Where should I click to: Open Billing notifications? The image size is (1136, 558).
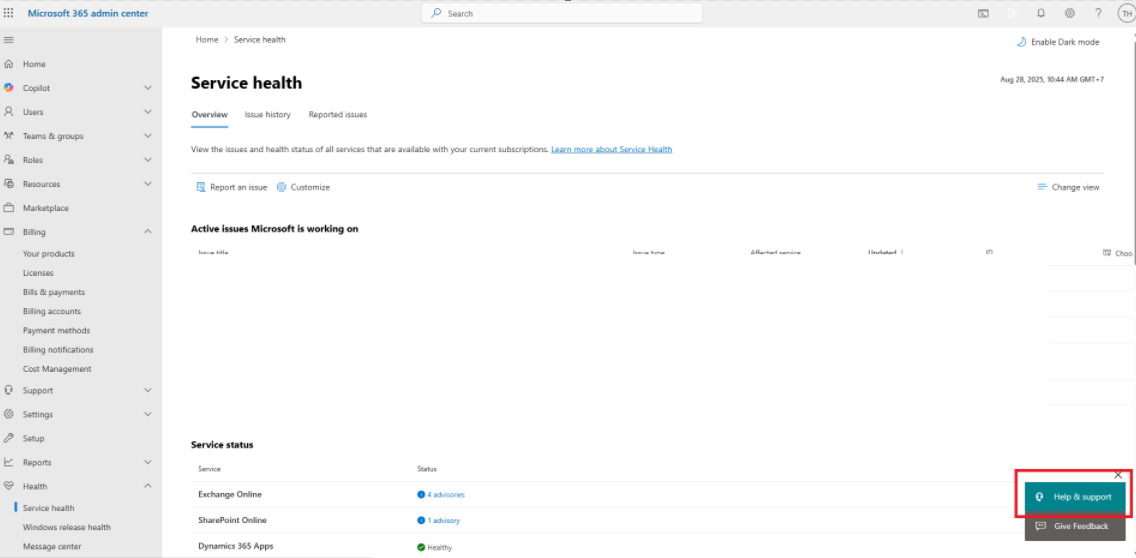point(58,350)
